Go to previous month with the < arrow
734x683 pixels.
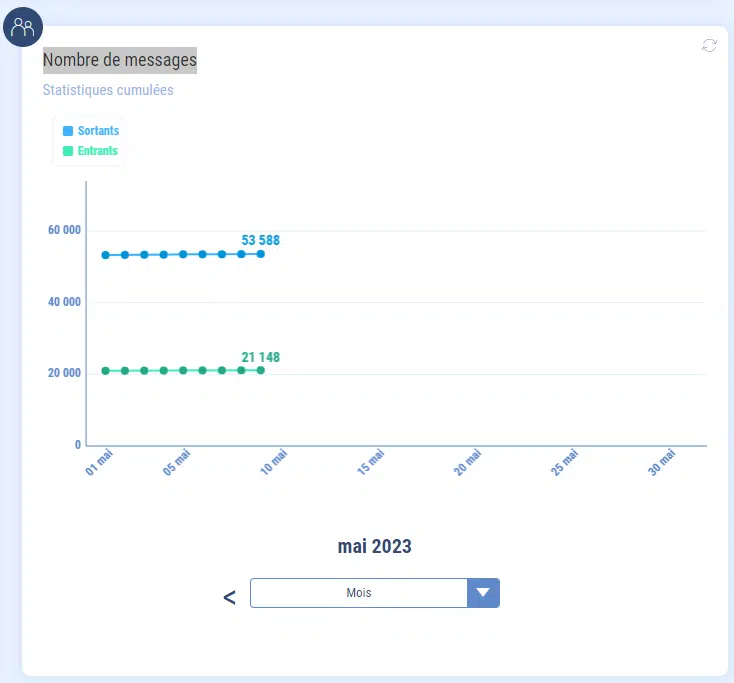[x=229, y=597]
